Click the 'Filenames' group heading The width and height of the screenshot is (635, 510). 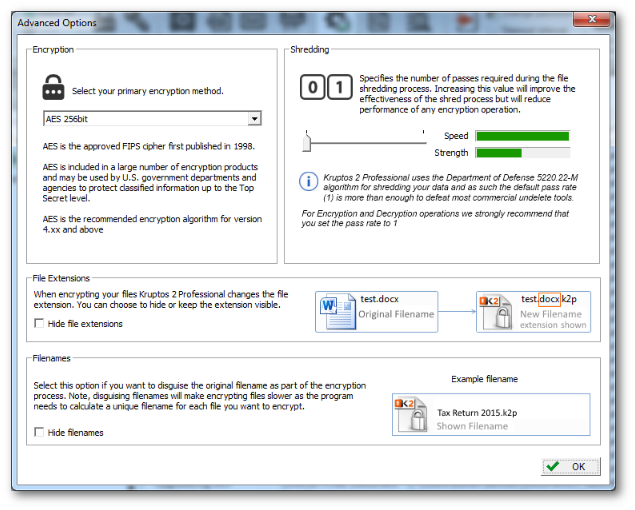[51, 358]
